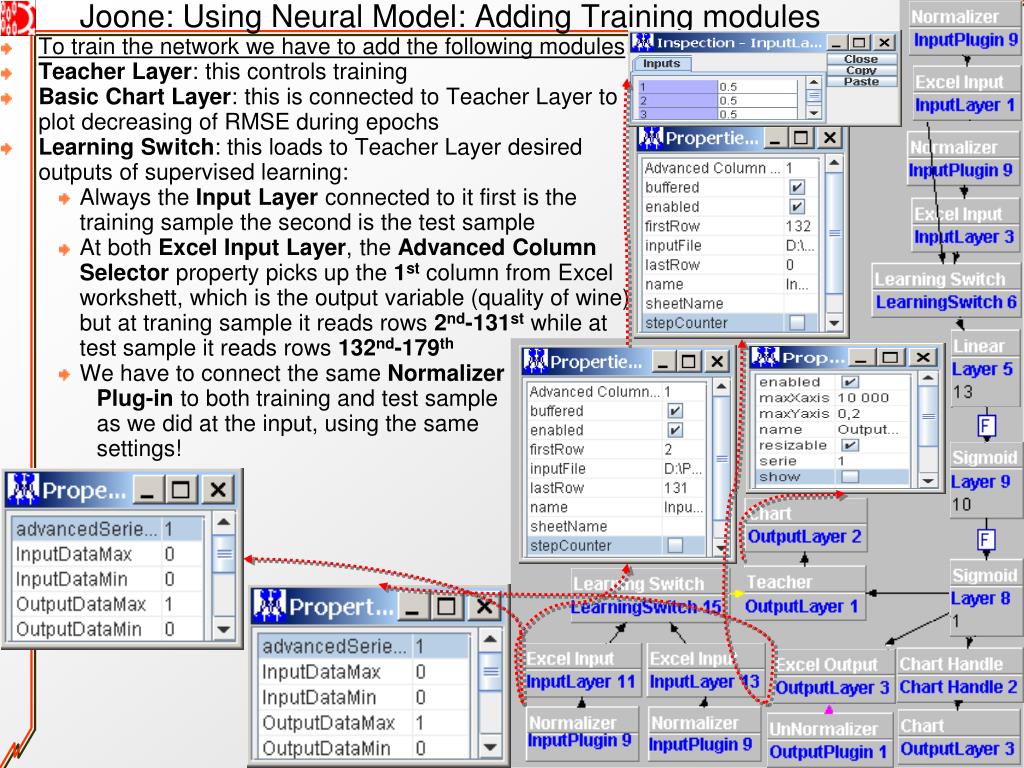The image size is (1024, 768).
Task: Toggle stepCounter checkbox in the firstRow 132 Properties window
Action: (x=797, y=323)
